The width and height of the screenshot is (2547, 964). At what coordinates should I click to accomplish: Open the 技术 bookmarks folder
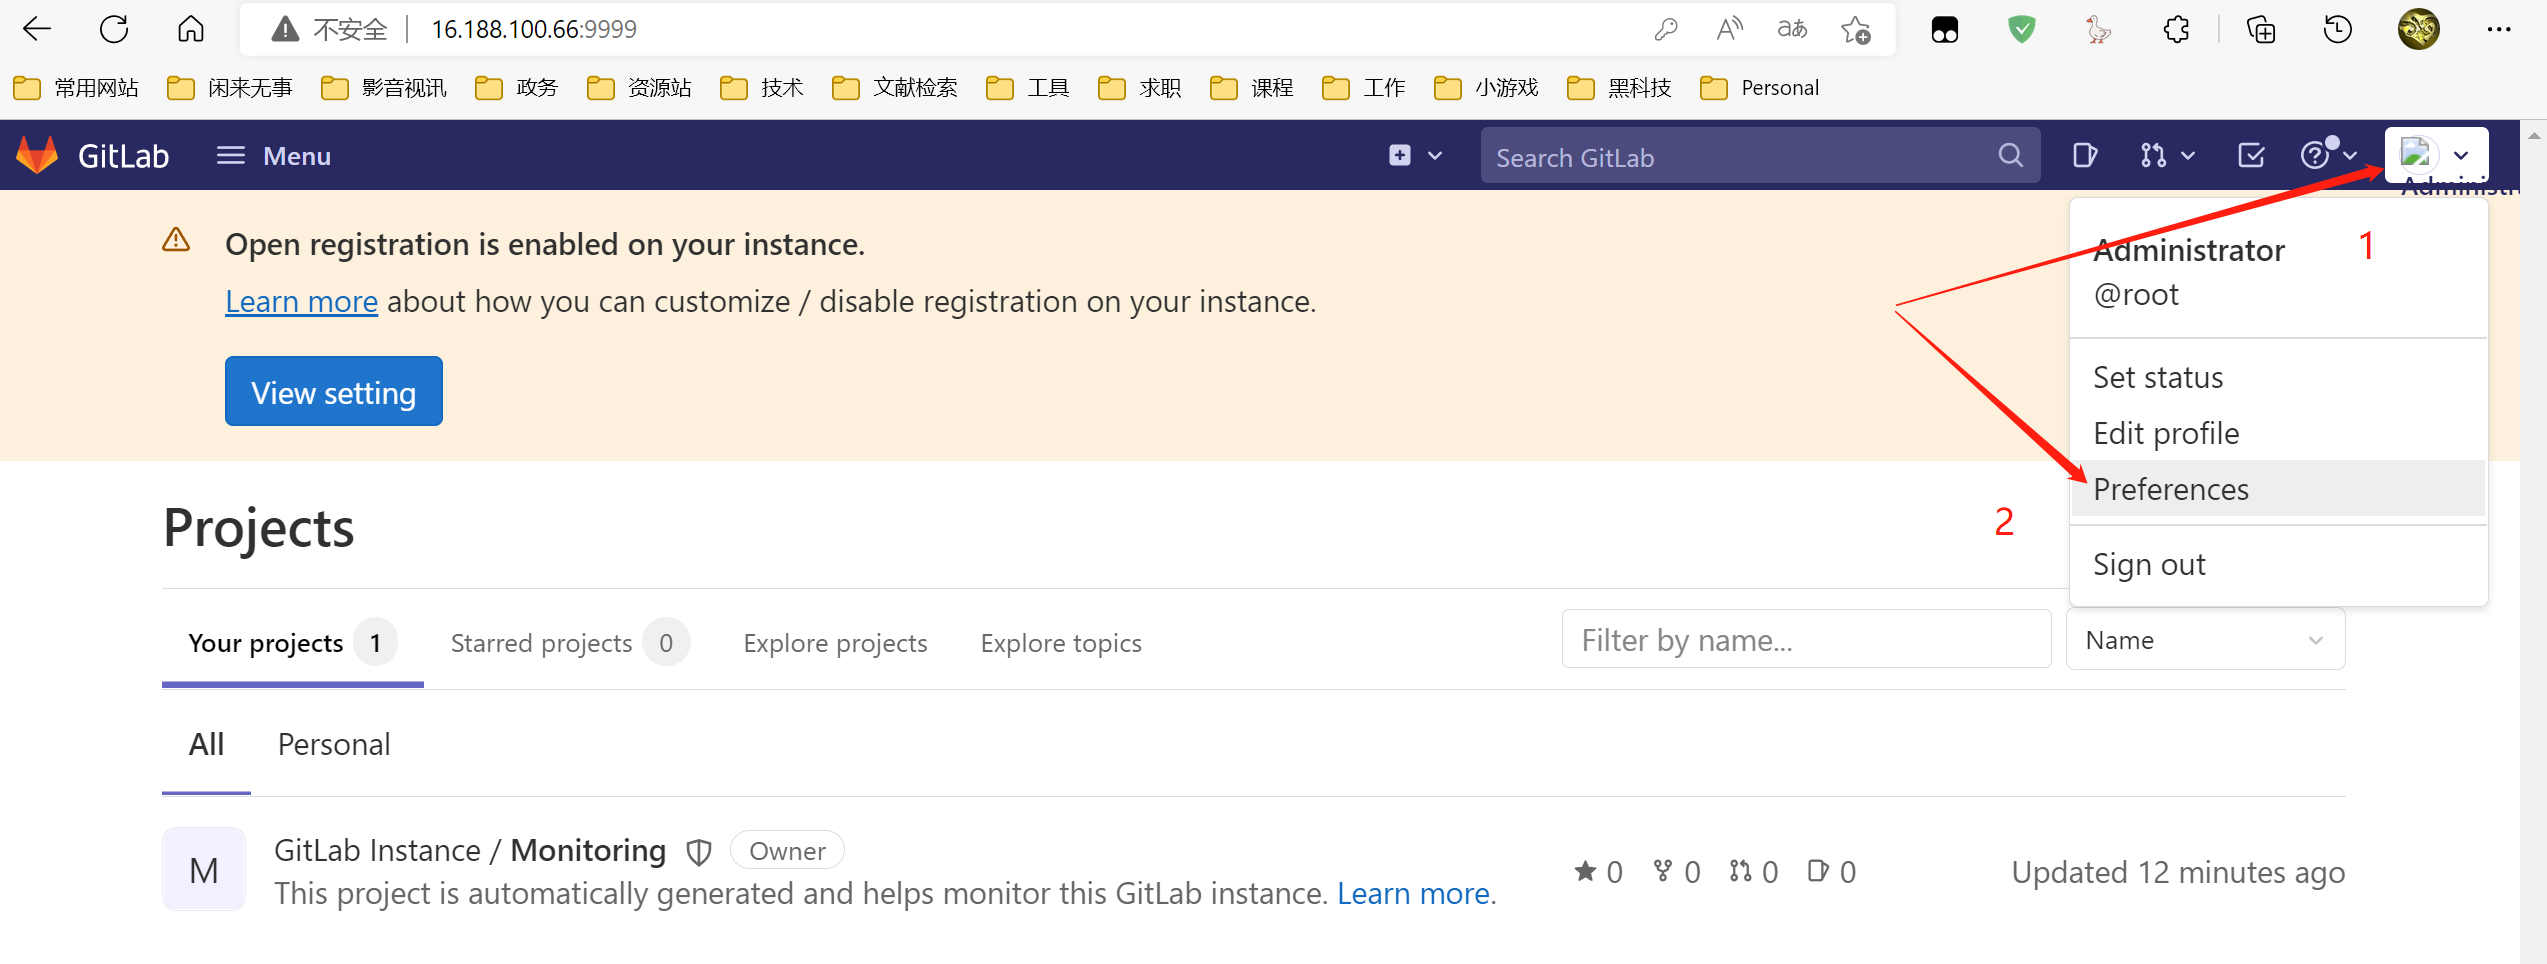(762, 88)
